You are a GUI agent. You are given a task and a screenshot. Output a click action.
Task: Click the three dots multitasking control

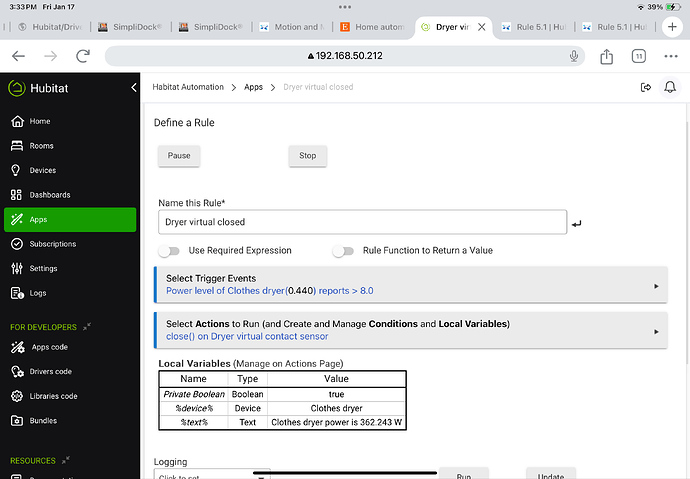pyautogui.click(x=345, y=7)
